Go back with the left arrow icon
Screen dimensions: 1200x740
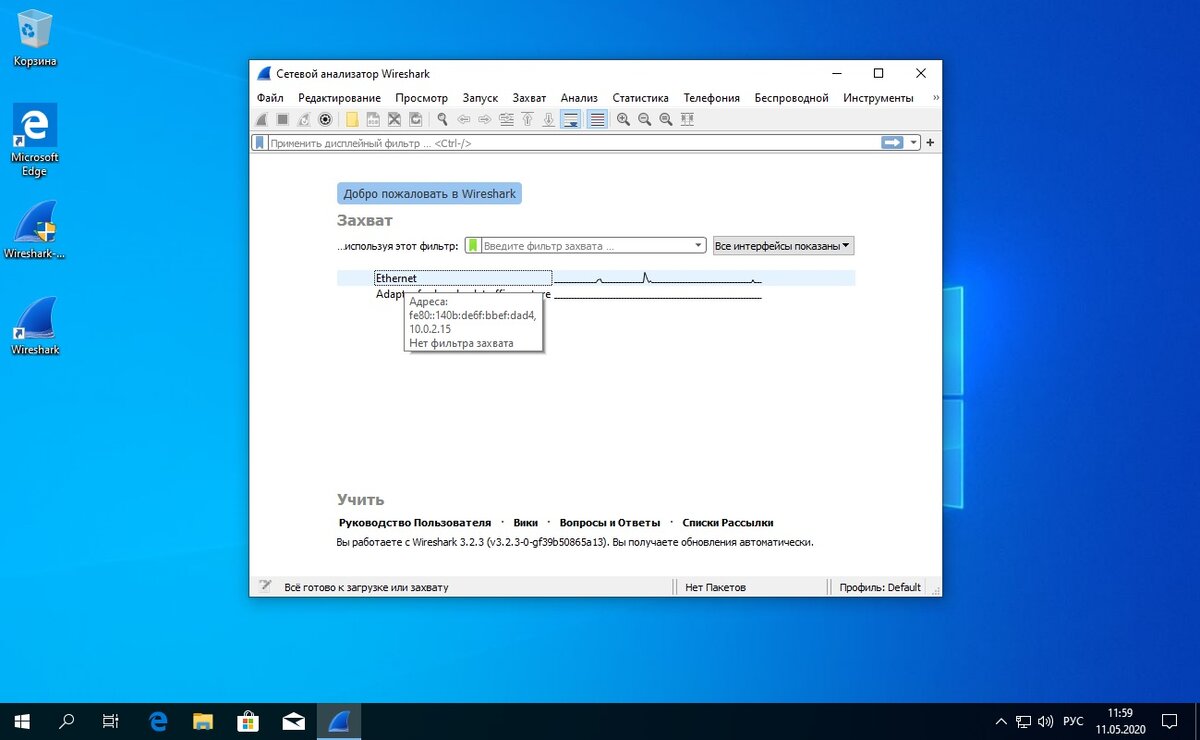tap(463, 119)
